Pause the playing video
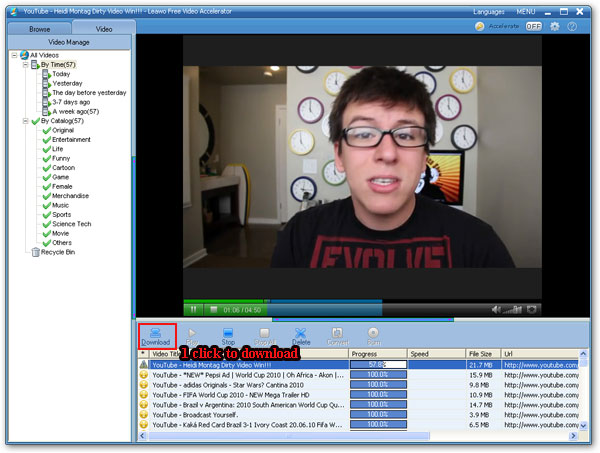Image resolution: width=600 pixels, height=453 pixels. 194,309
